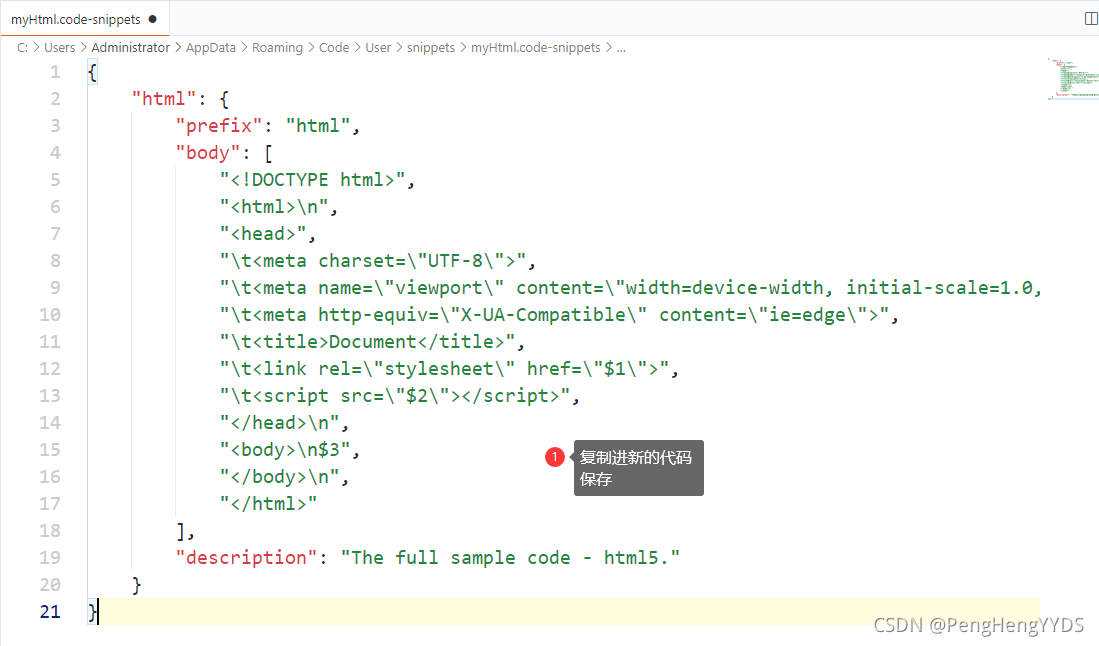1099x646 pixels.
Task: Open the User breadcrumb folder segment
Action: tap(378, 48)
